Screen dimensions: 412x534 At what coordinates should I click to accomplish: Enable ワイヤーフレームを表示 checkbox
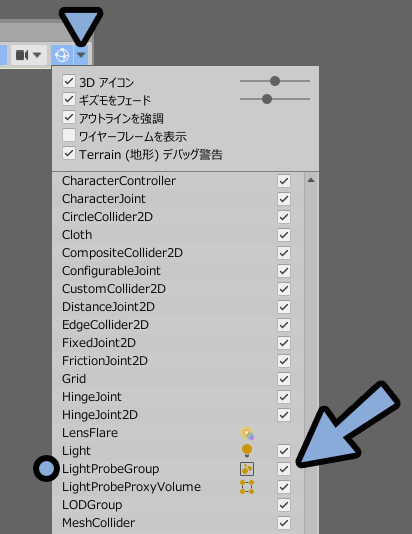[x=69, y=135]
